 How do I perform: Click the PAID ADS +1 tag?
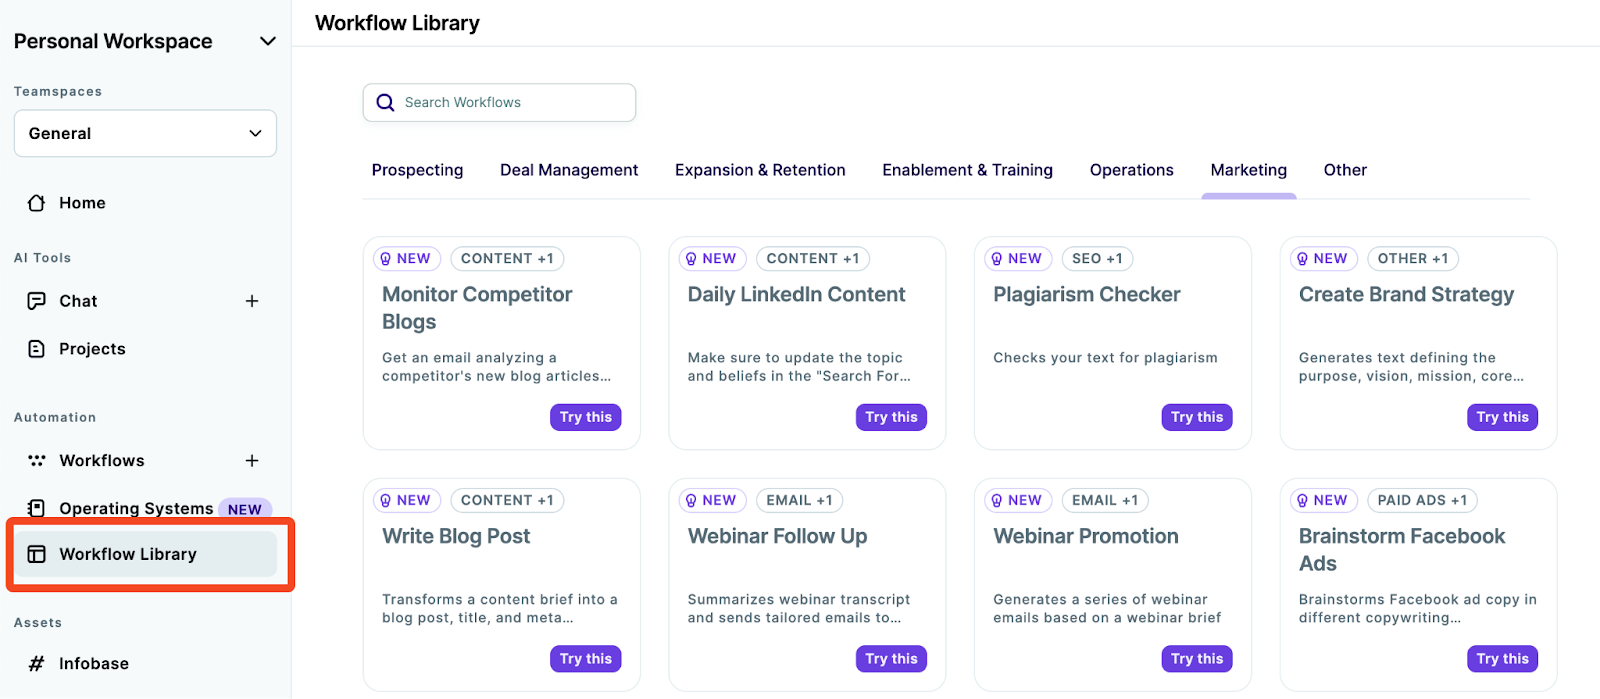click(1422, 500)
